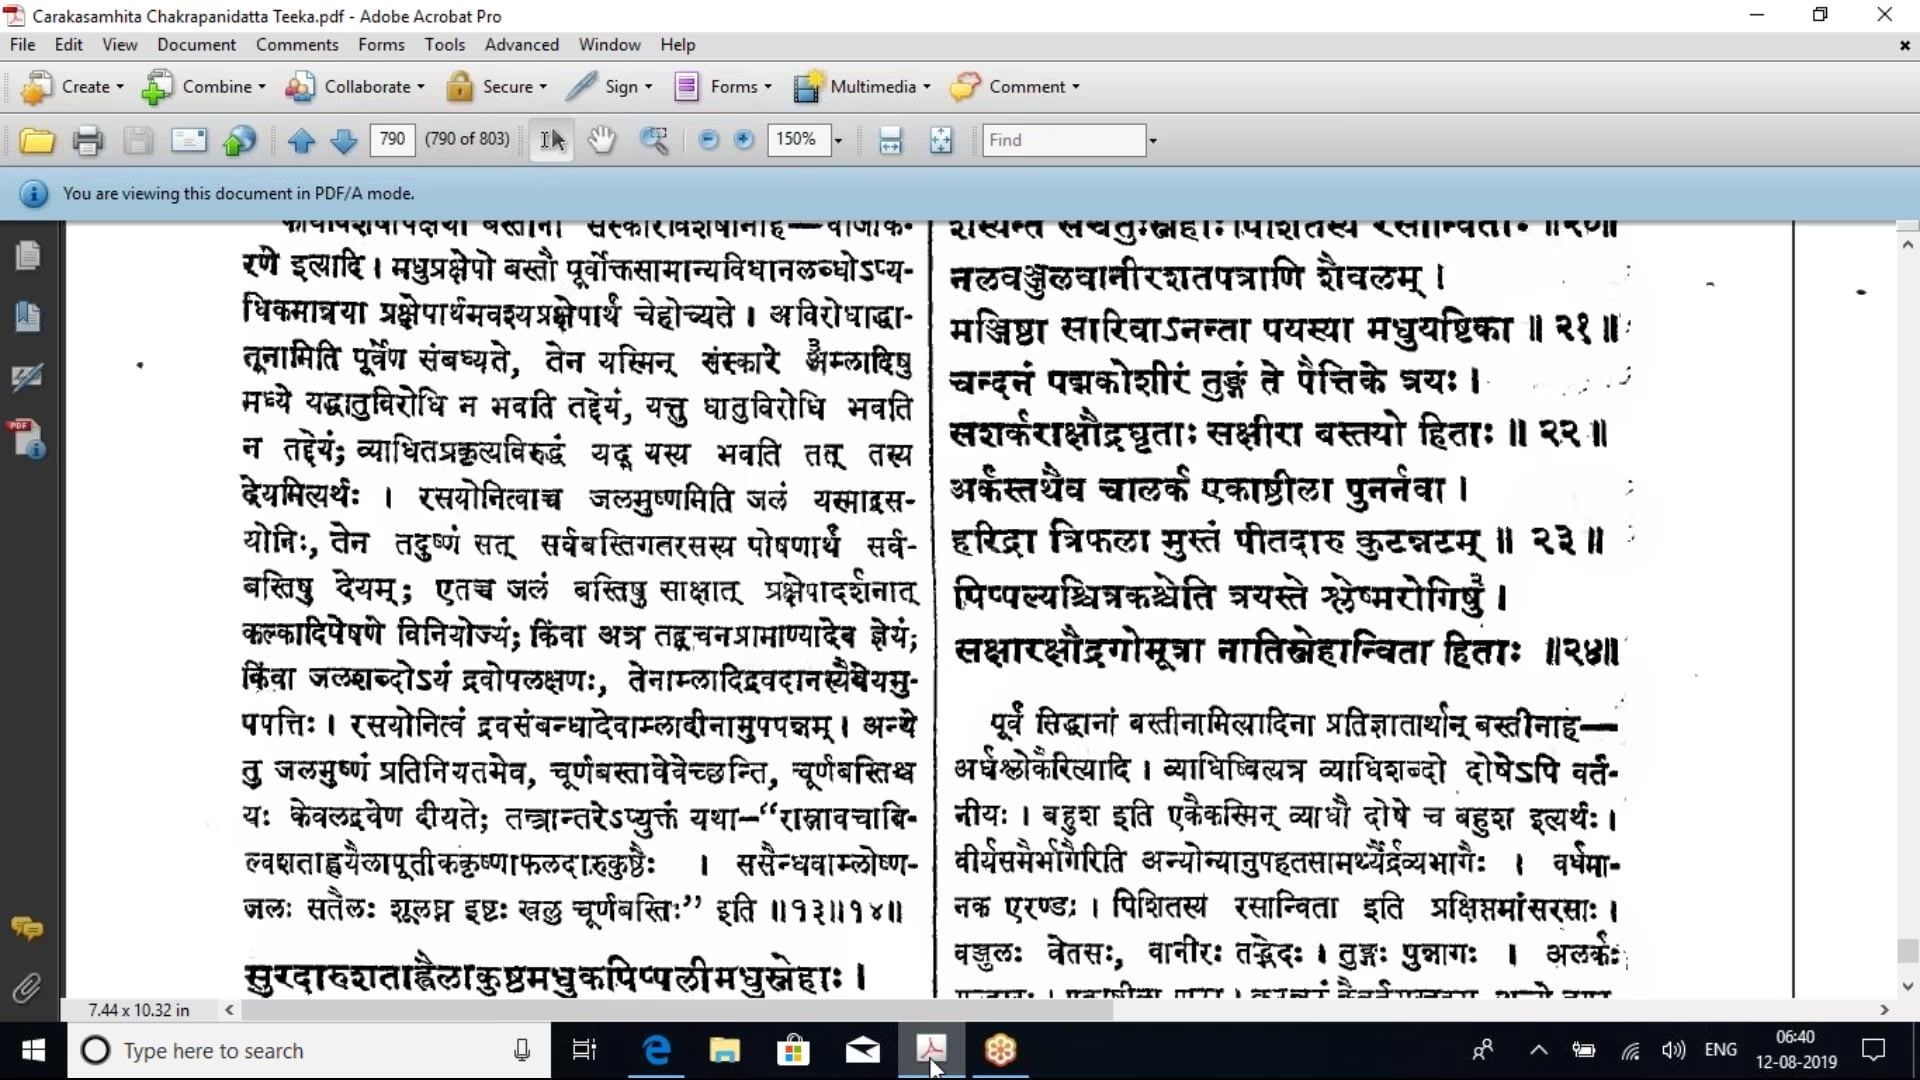Expand the Find options dropdown arrow
This screenshot has width=1920, height=1080.
[1153, 141]
